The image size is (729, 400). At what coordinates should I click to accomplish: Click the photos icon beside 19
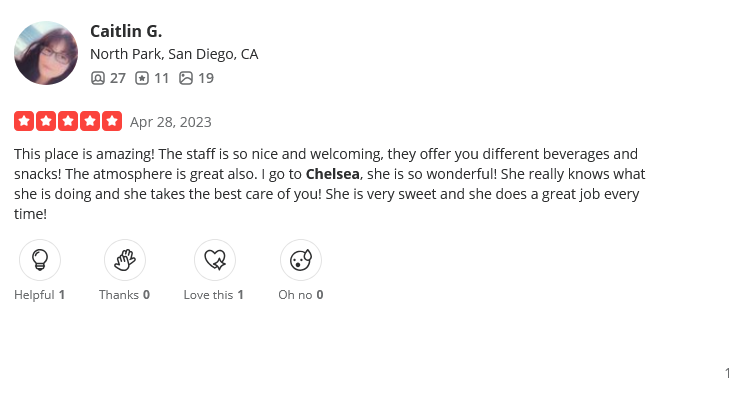(185, 78)
